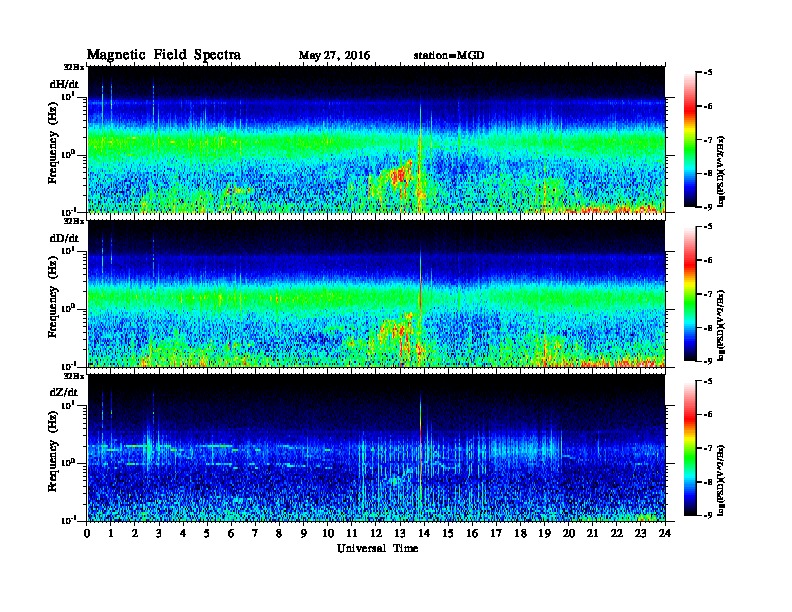Click the "Magnetic Field Spectra" title
This screenshot has width=792, height=612.
click(x=164, y=55)
